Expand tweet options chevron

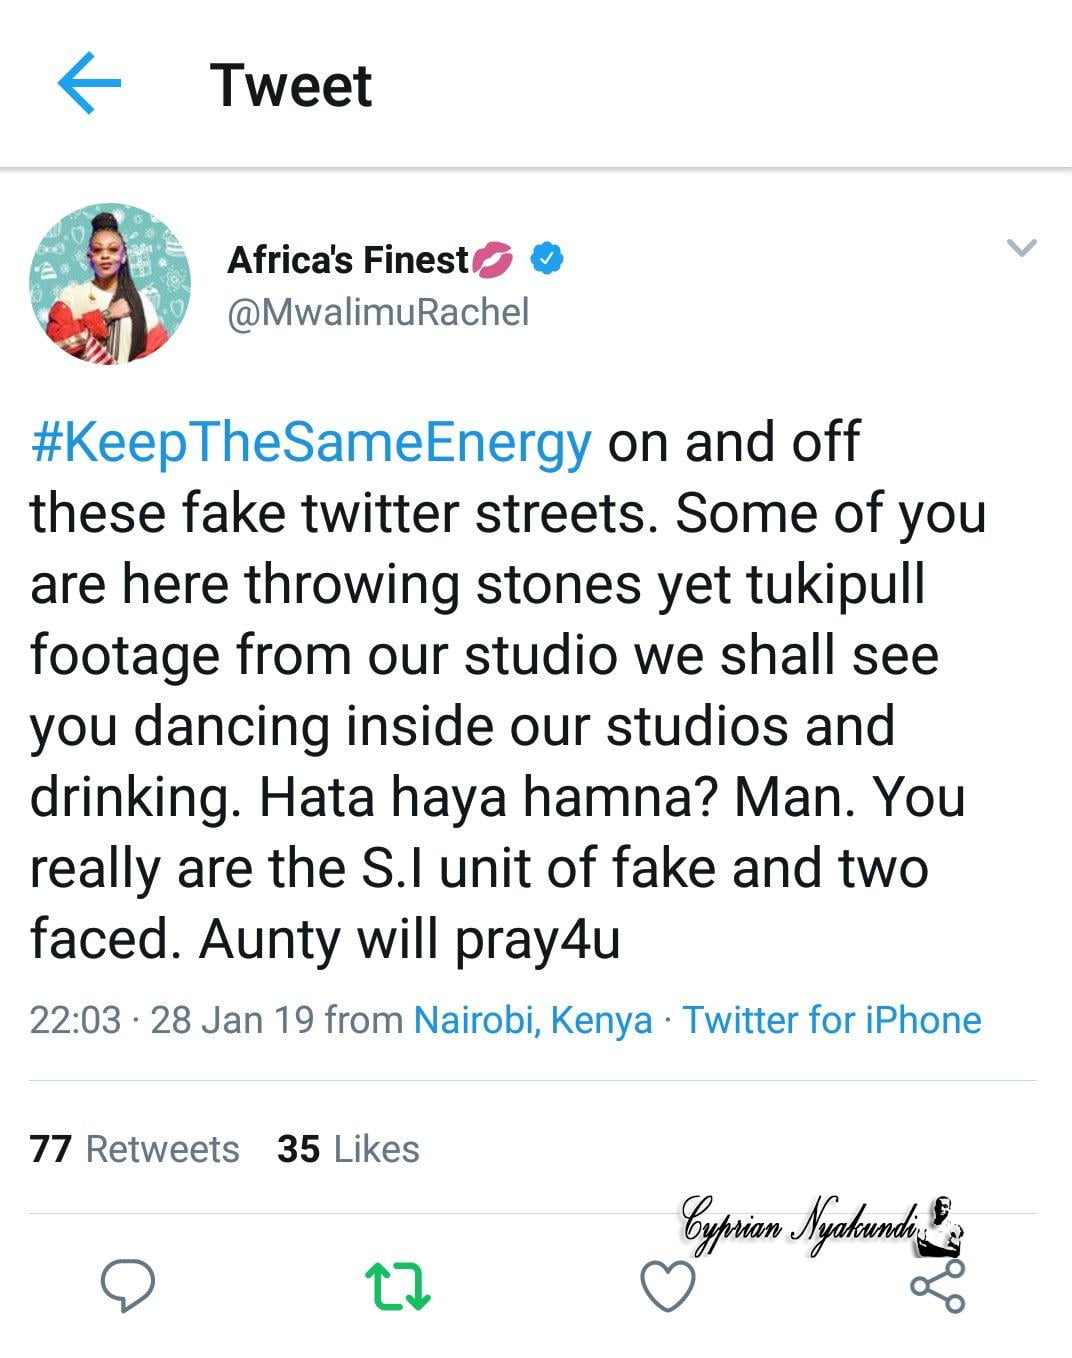tap(1021, 247)
